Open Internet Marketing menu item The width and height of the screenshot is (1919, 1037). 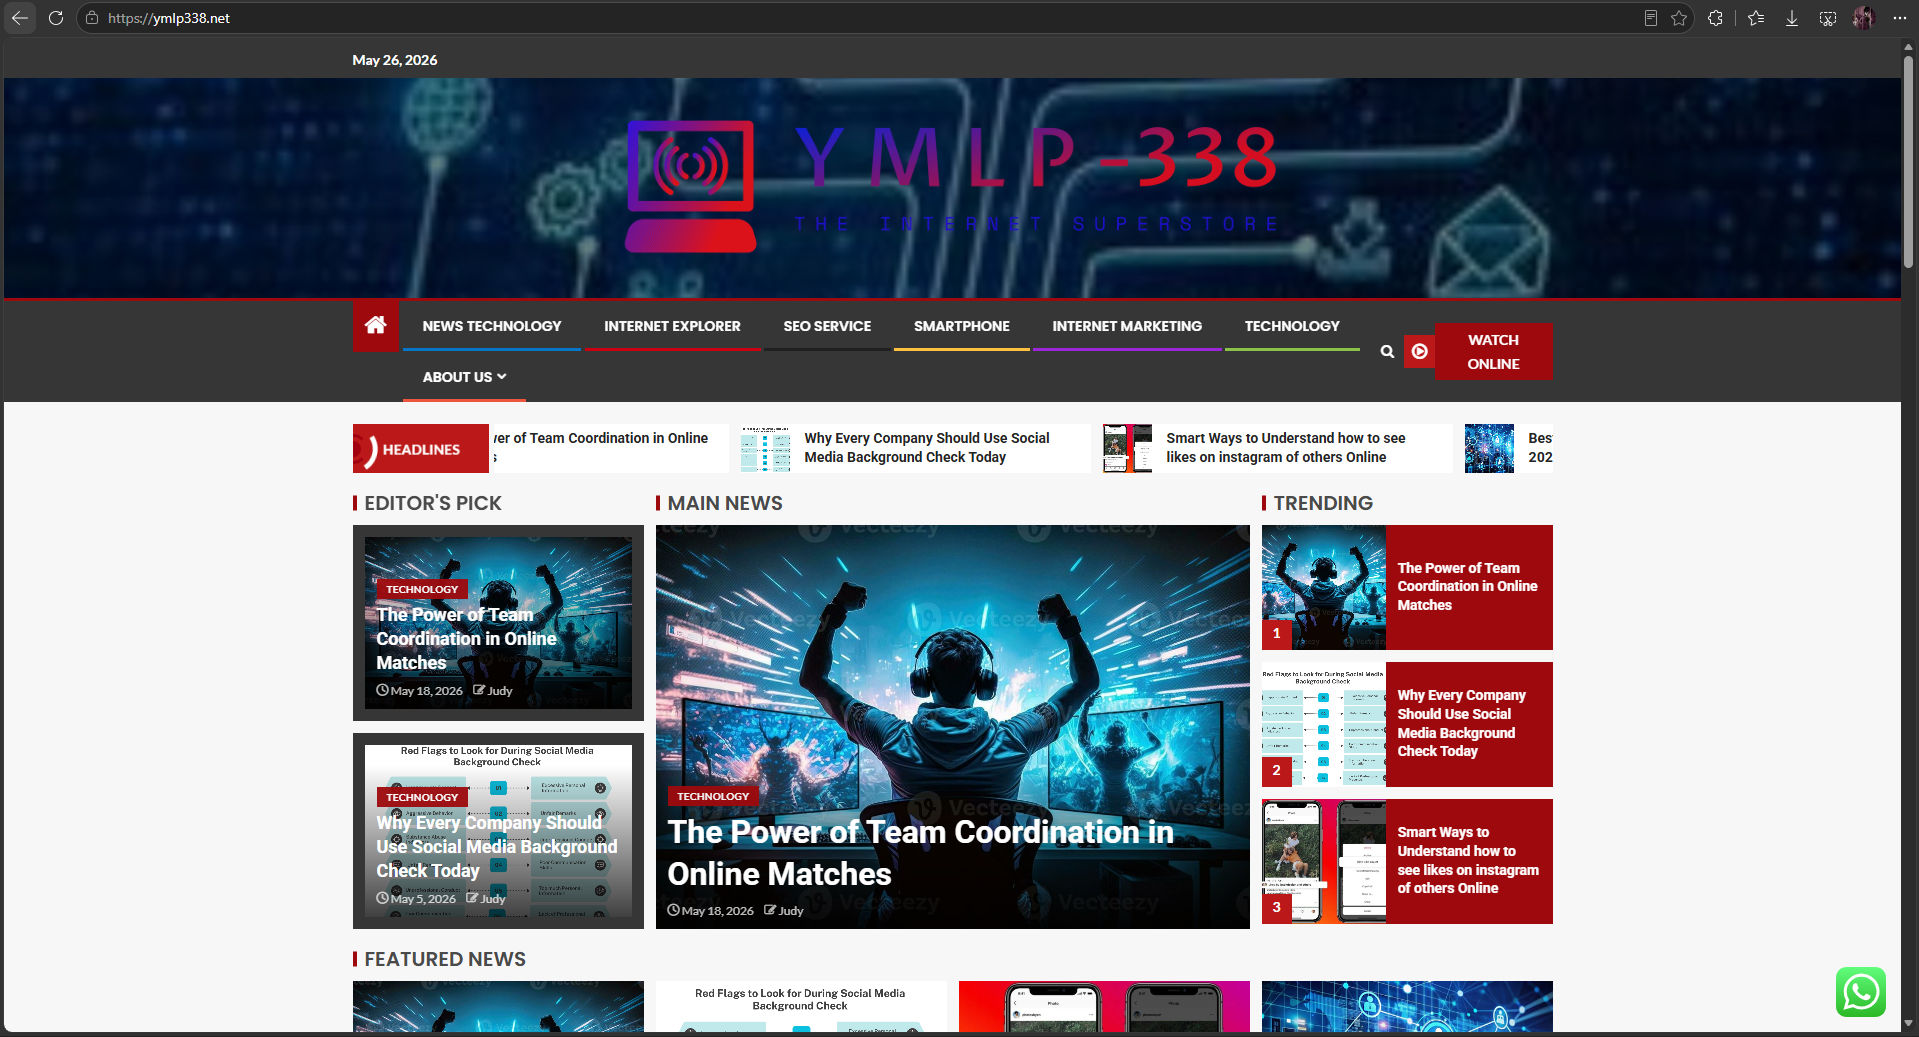click(x=1127, y=326)
